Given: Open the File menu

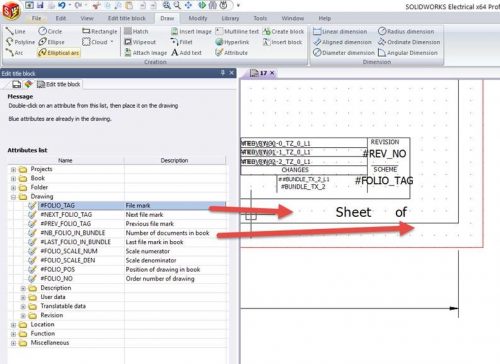Looking at the screenshot, I should (x=36, y=18).
